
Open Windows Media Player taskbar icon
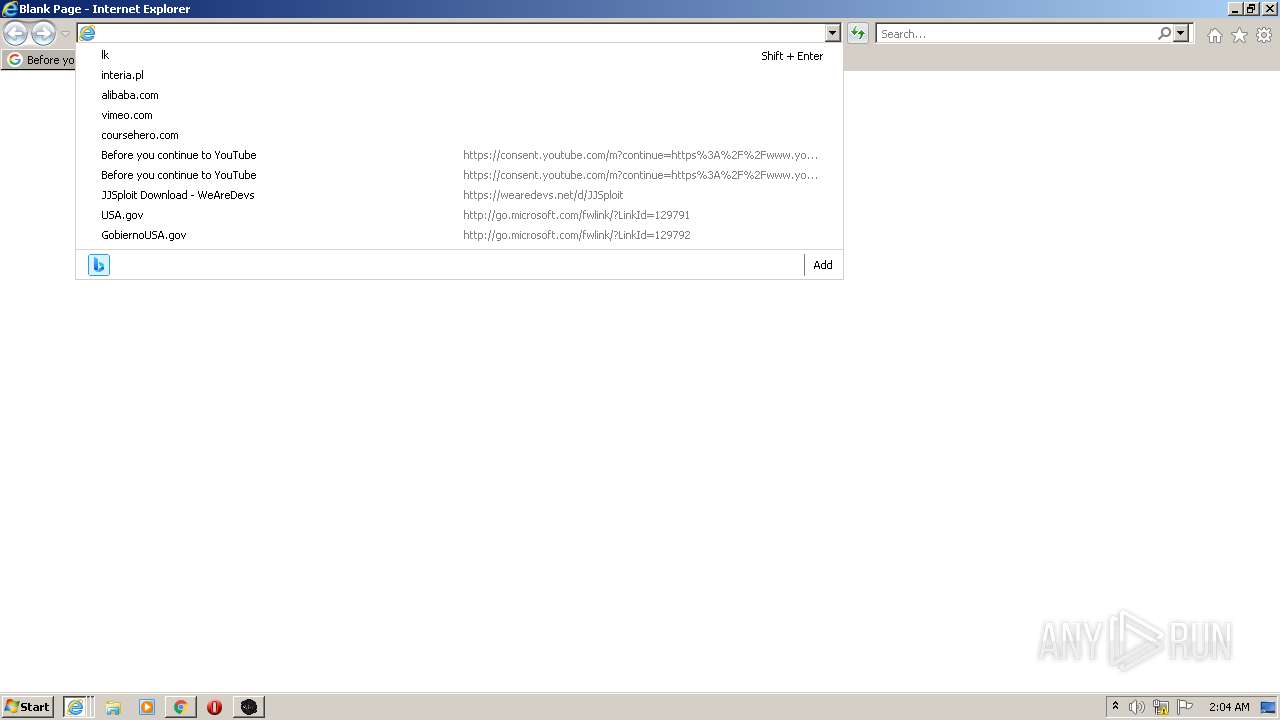[x=147, y=707]
